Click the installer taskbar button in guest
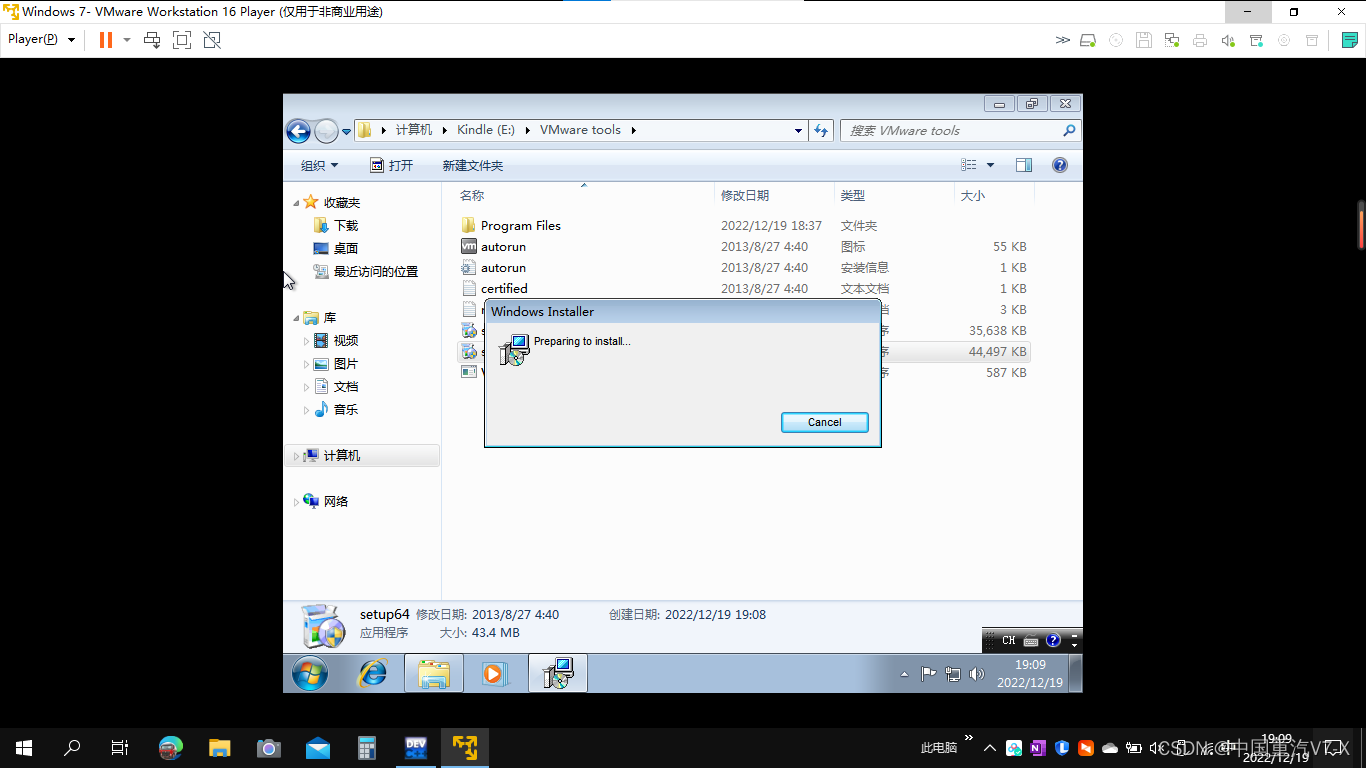 tap(558, 674)
